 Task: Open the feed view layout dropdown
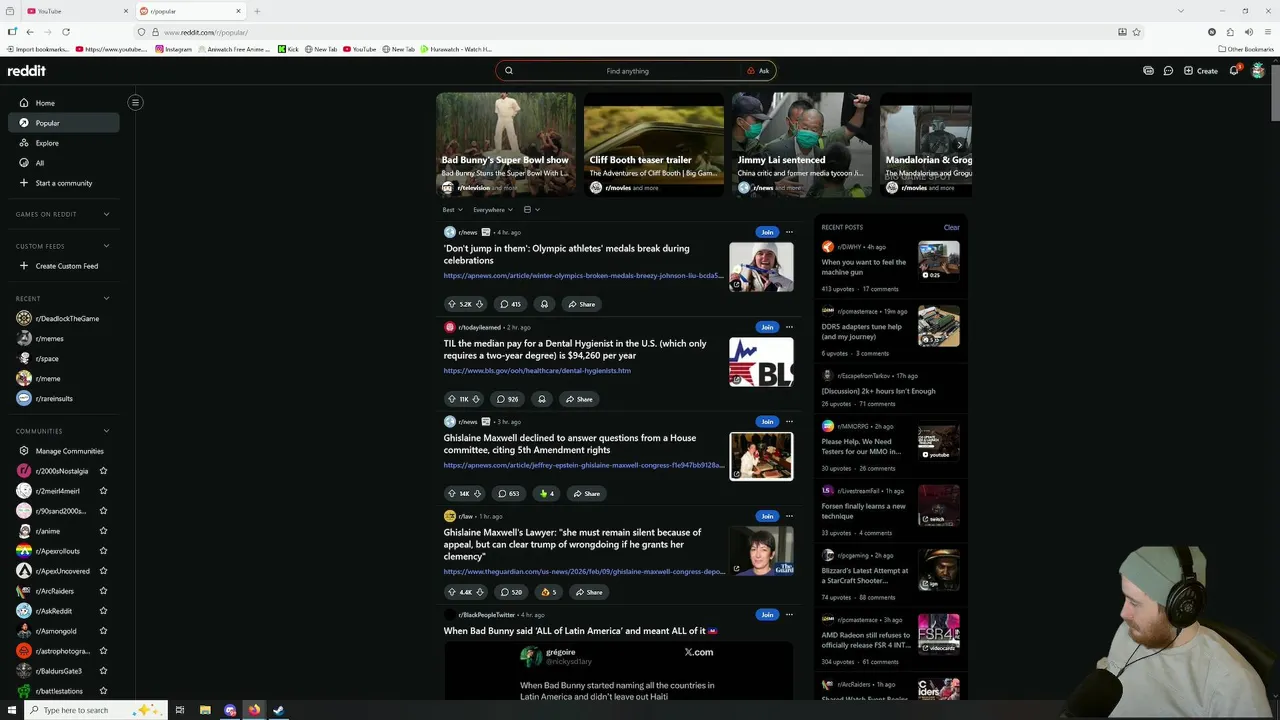pos(532,210)
